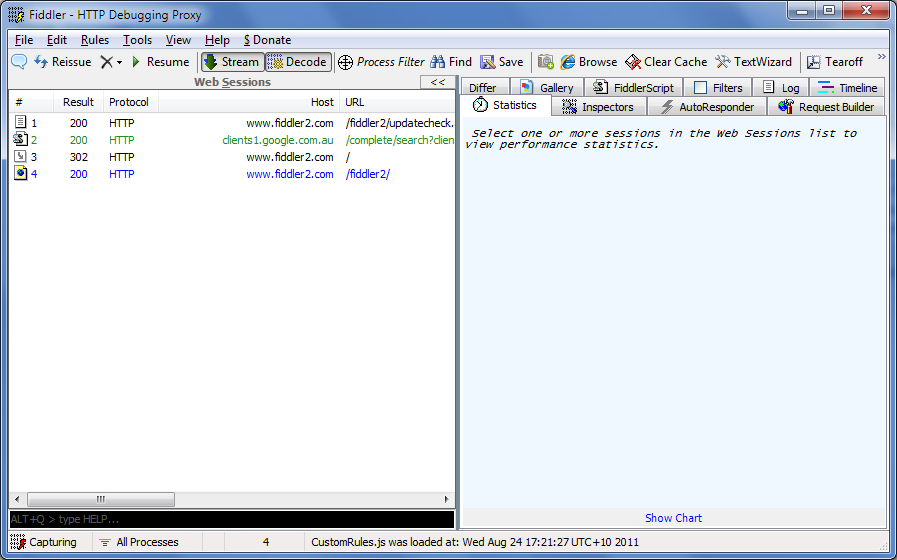This screenshot has width=897, height=560.
Task: Open the AutoResponder tab
Action: coord(707,107)
